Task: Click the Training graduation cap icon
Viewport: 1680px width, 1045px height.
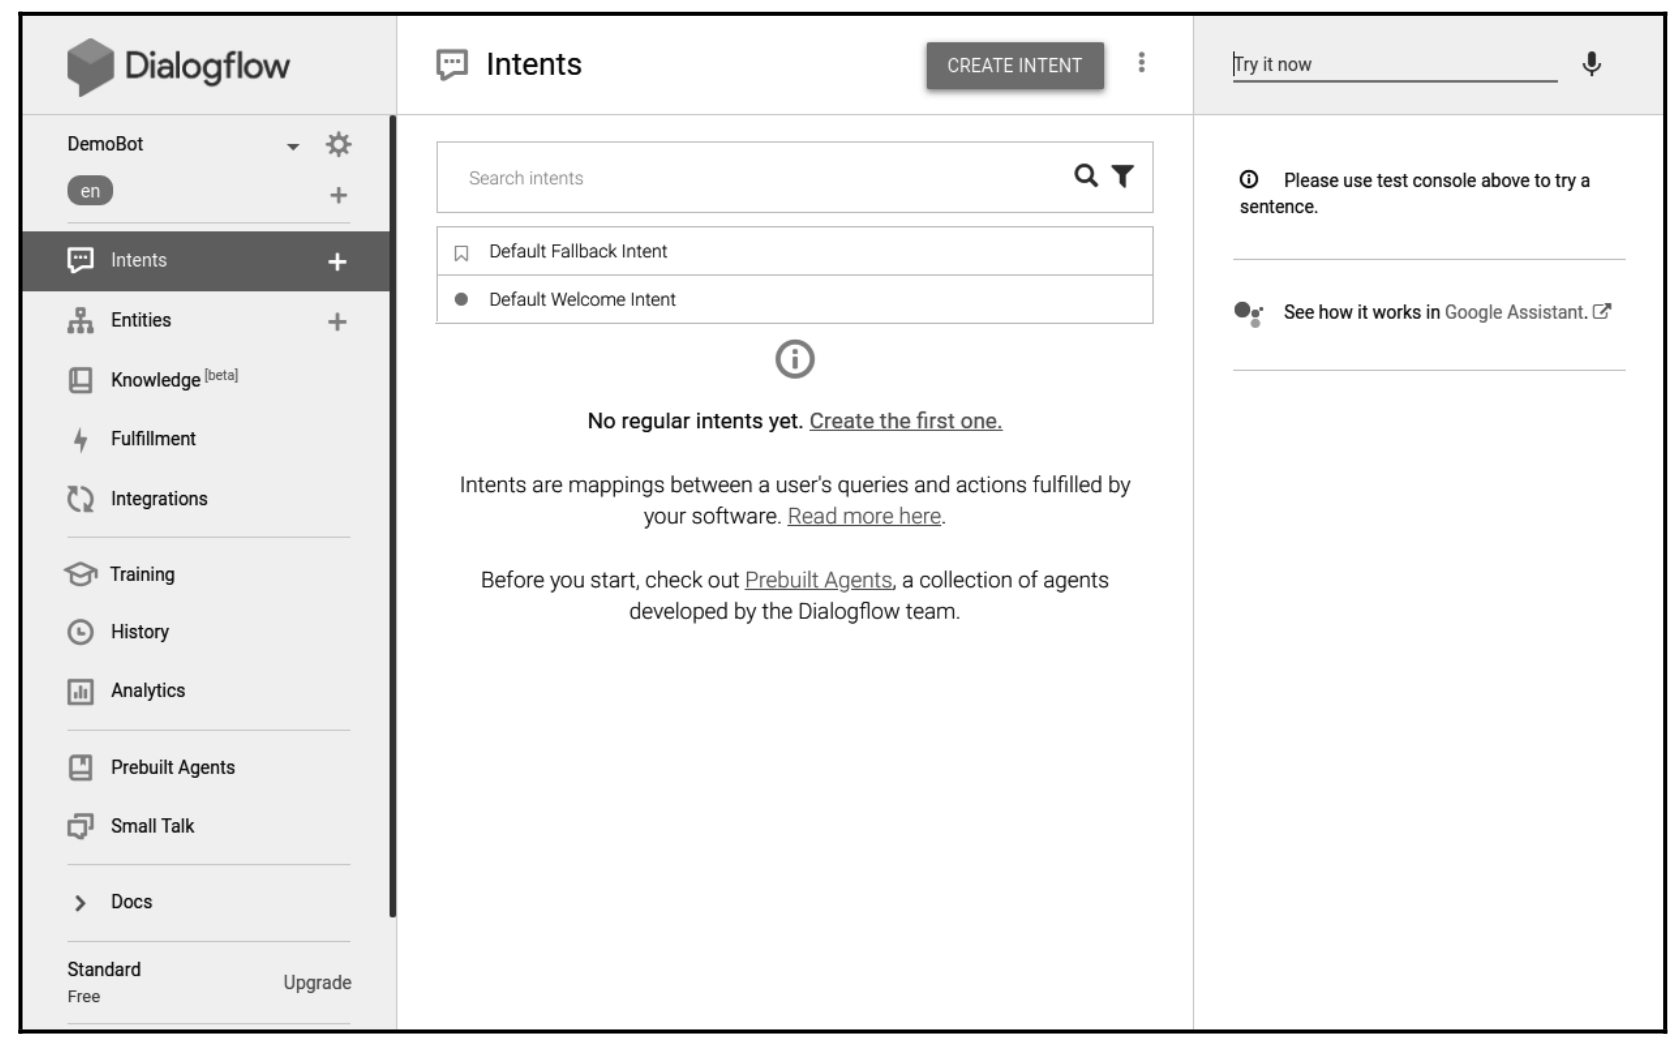Action: 80,574
